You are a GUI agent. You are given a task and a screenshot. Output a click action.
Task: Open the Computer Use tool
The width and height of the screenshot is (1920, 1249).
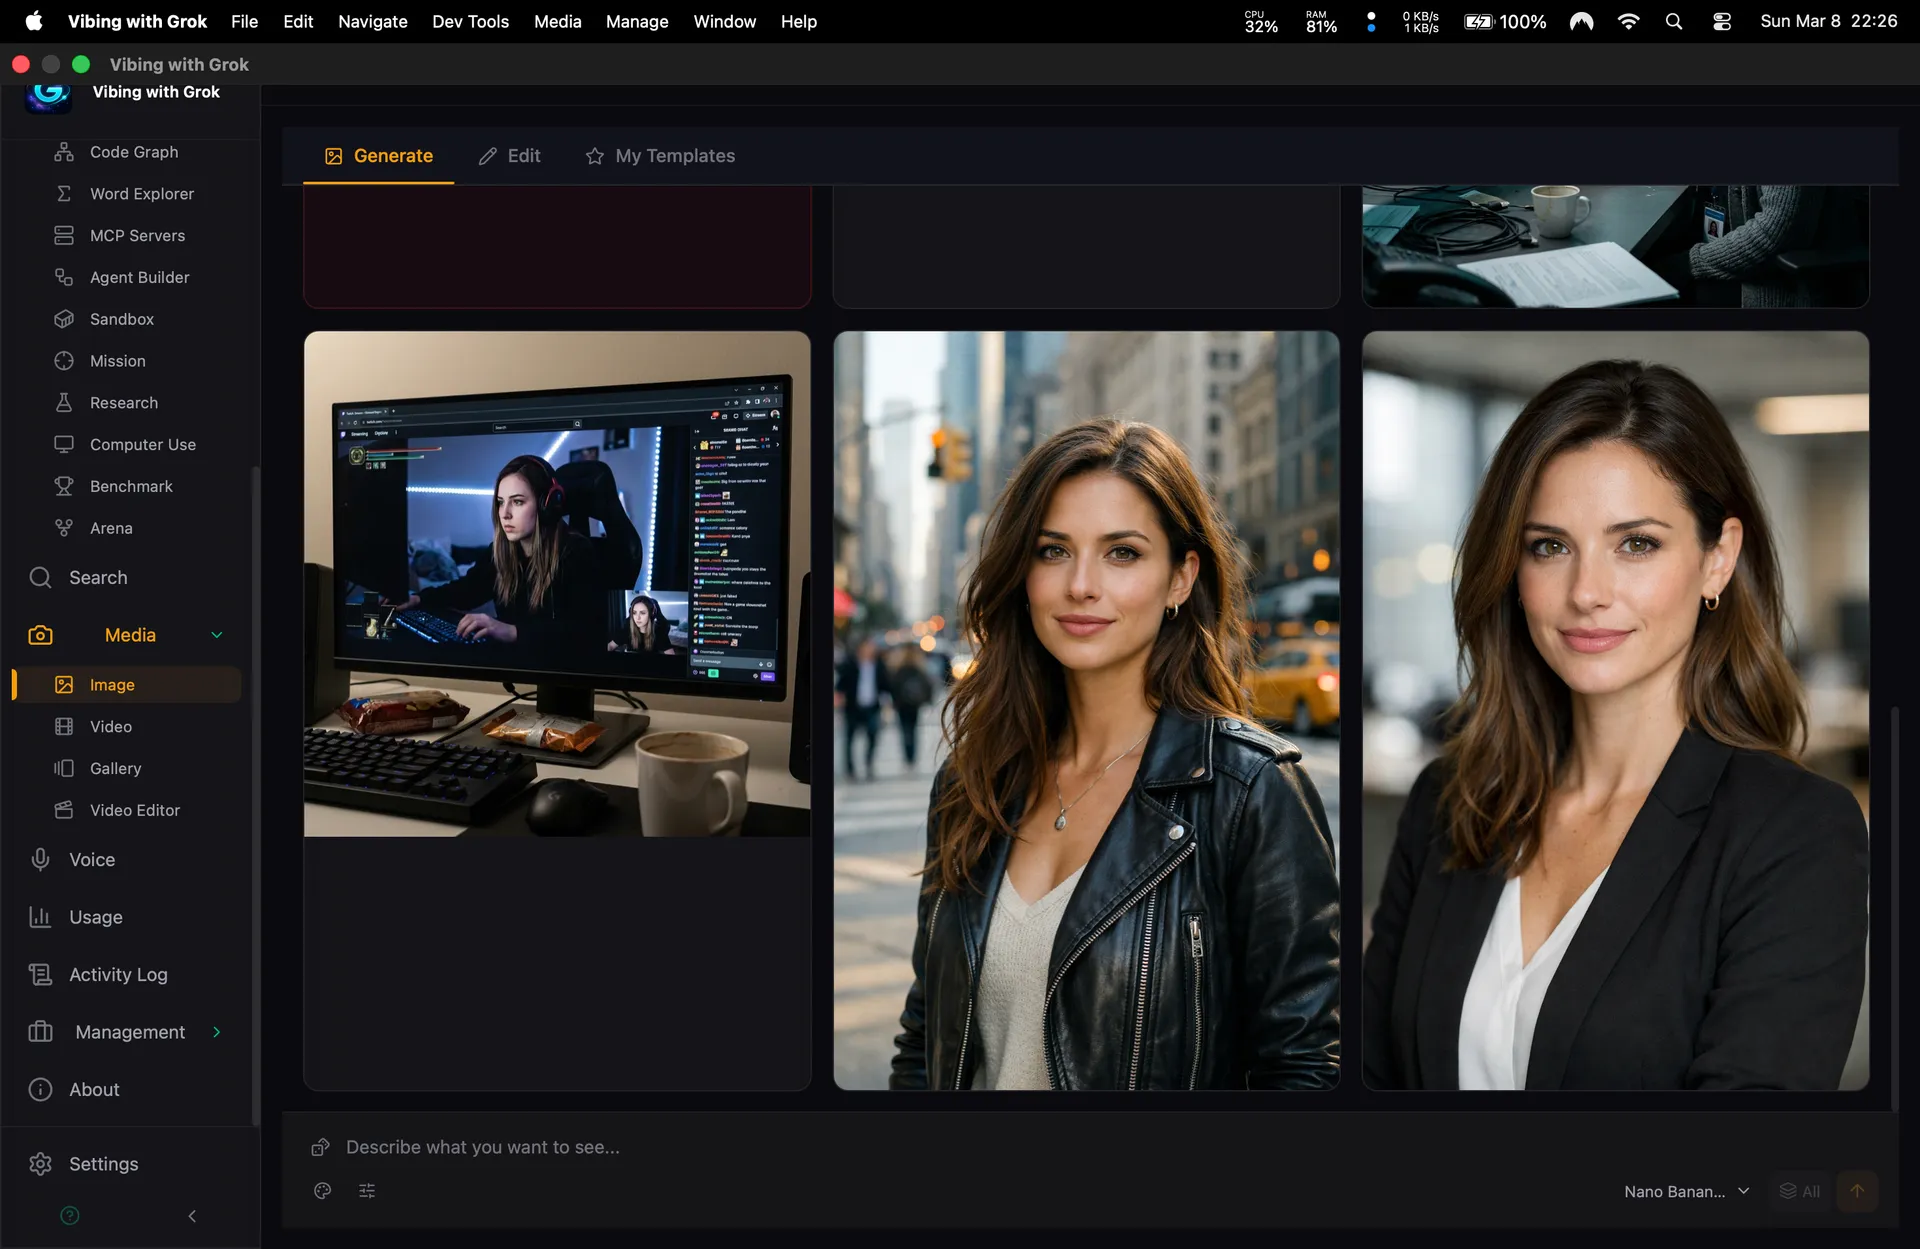click(64, 444)
